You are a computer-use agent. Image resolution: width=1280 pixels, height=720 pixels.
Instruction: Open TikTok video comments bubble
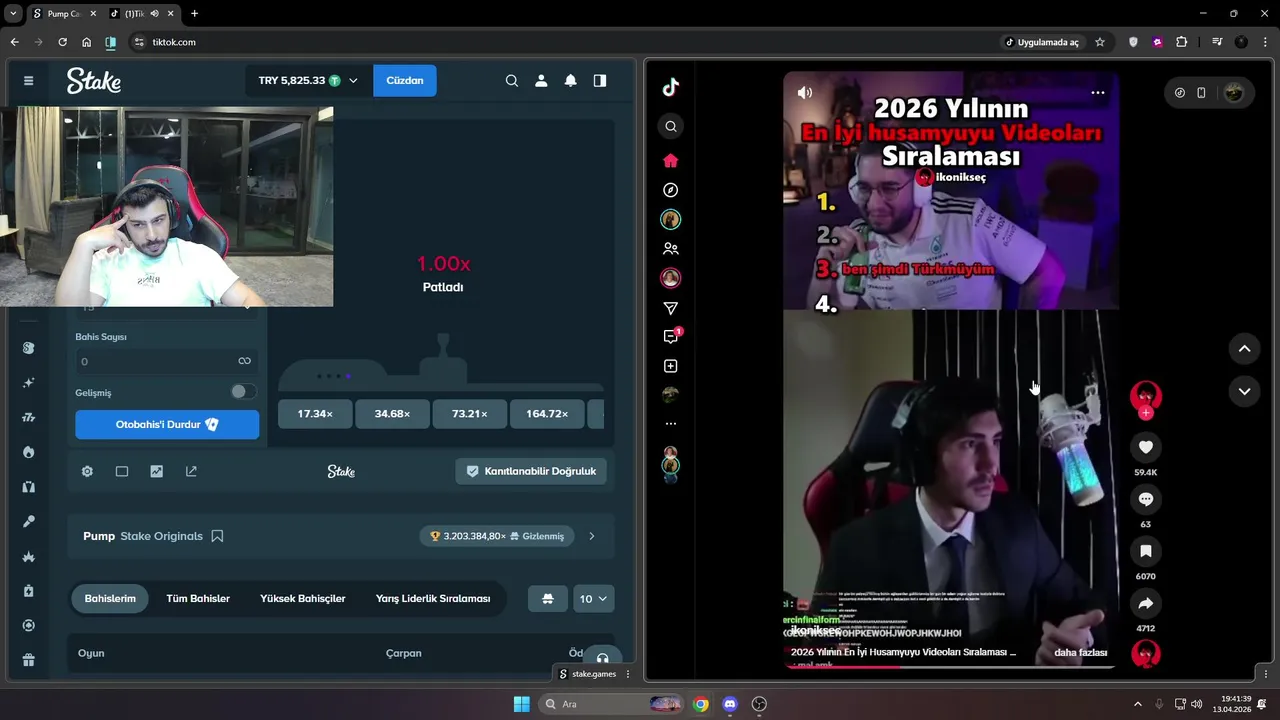[1146, 499]
